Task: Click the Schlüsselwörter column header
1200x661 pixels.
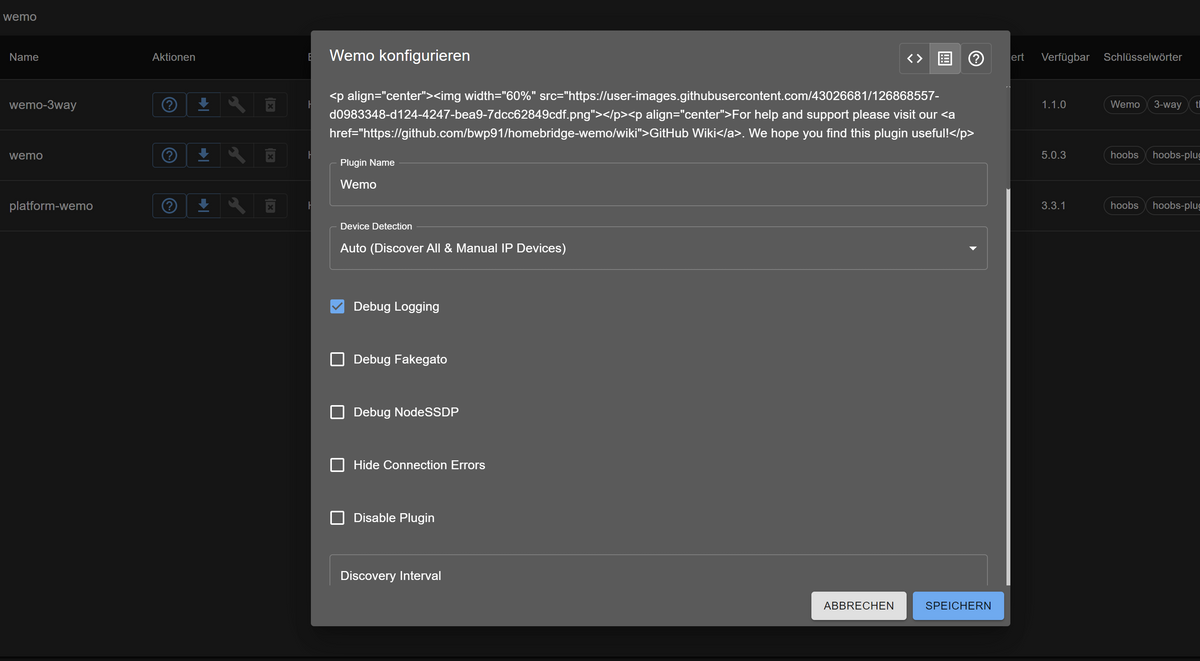Action: pos(1142,57)
